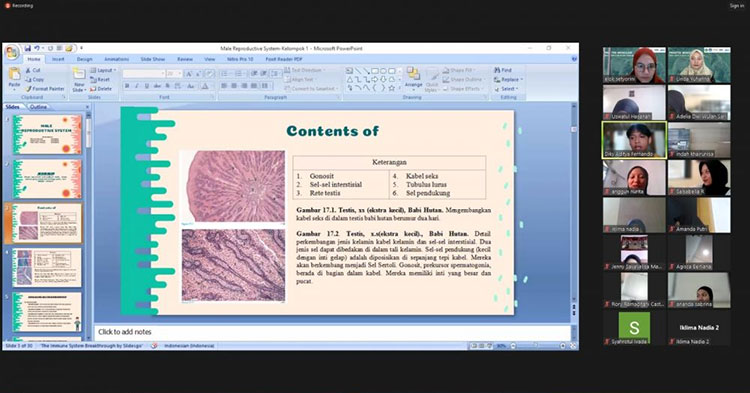The width and height of the screenshot is (750, 393).
Task: Pick the star shape in Drawing gallery
Action: [392, 88]
